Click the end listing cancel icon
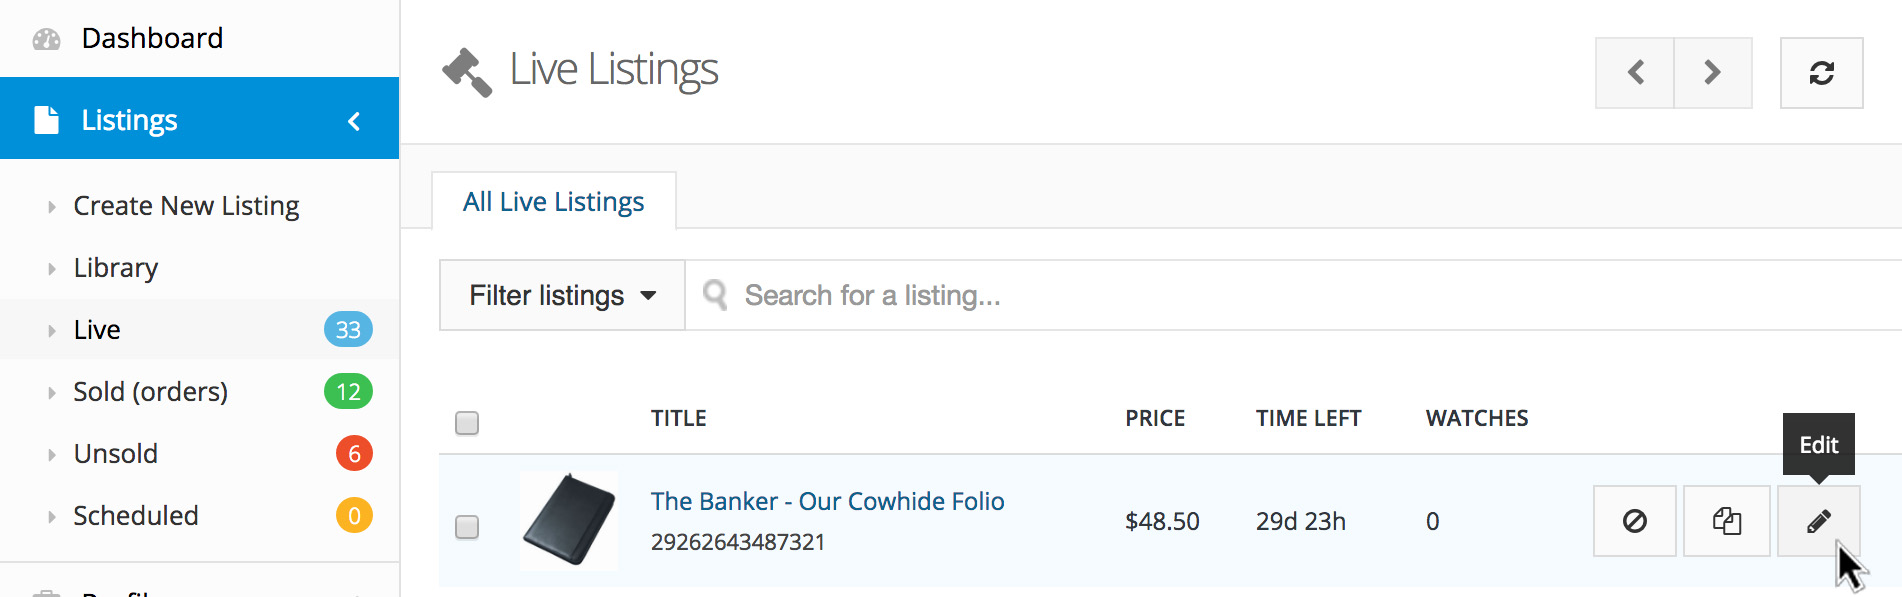 (1635, 521)
